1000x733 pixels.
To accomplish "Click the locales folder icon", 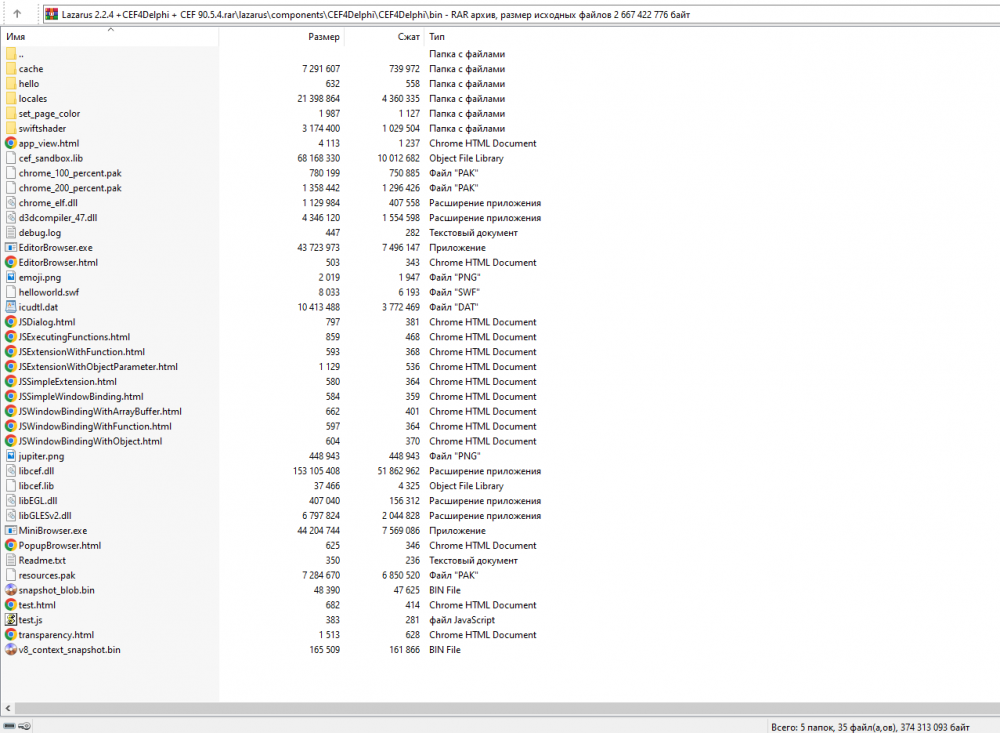I will click(11, 99).
